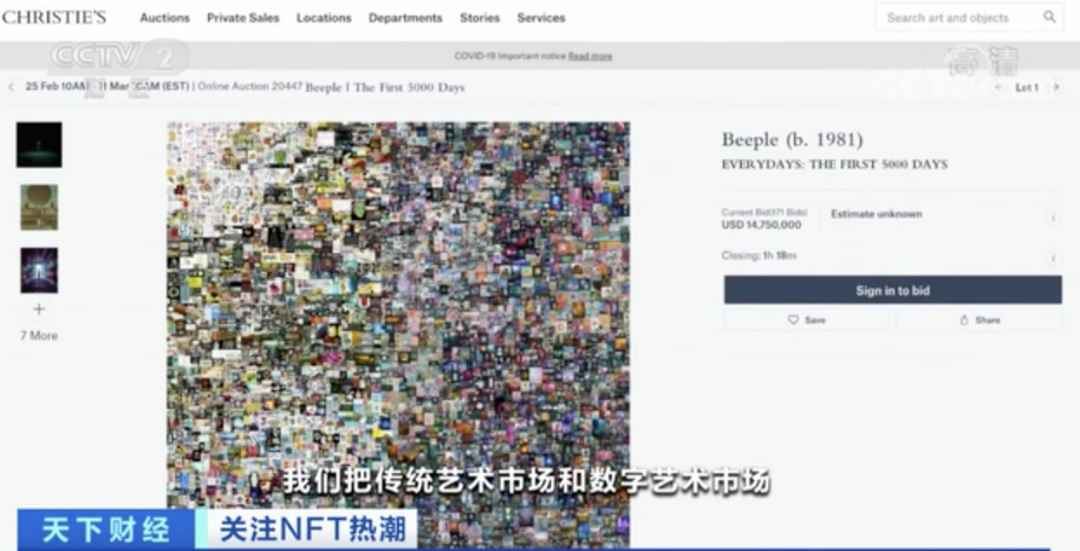1080x551 pixels.
Task: Select the first dark green thumbnail
Action: coord(39,145)
